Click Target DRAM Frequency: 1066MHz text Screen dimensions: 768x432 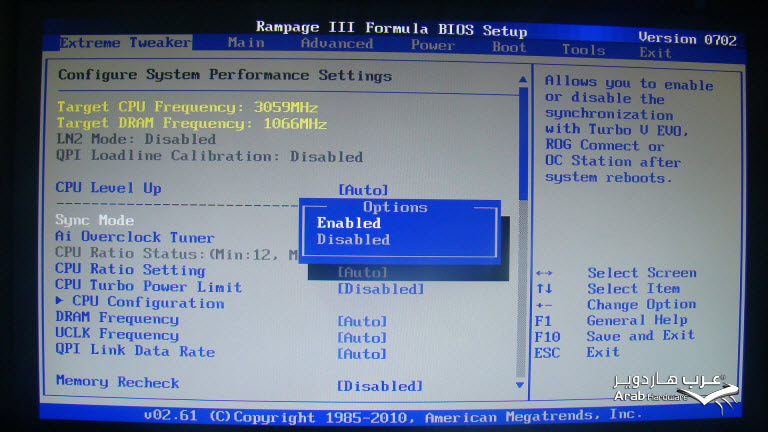[x=192, y=123]
